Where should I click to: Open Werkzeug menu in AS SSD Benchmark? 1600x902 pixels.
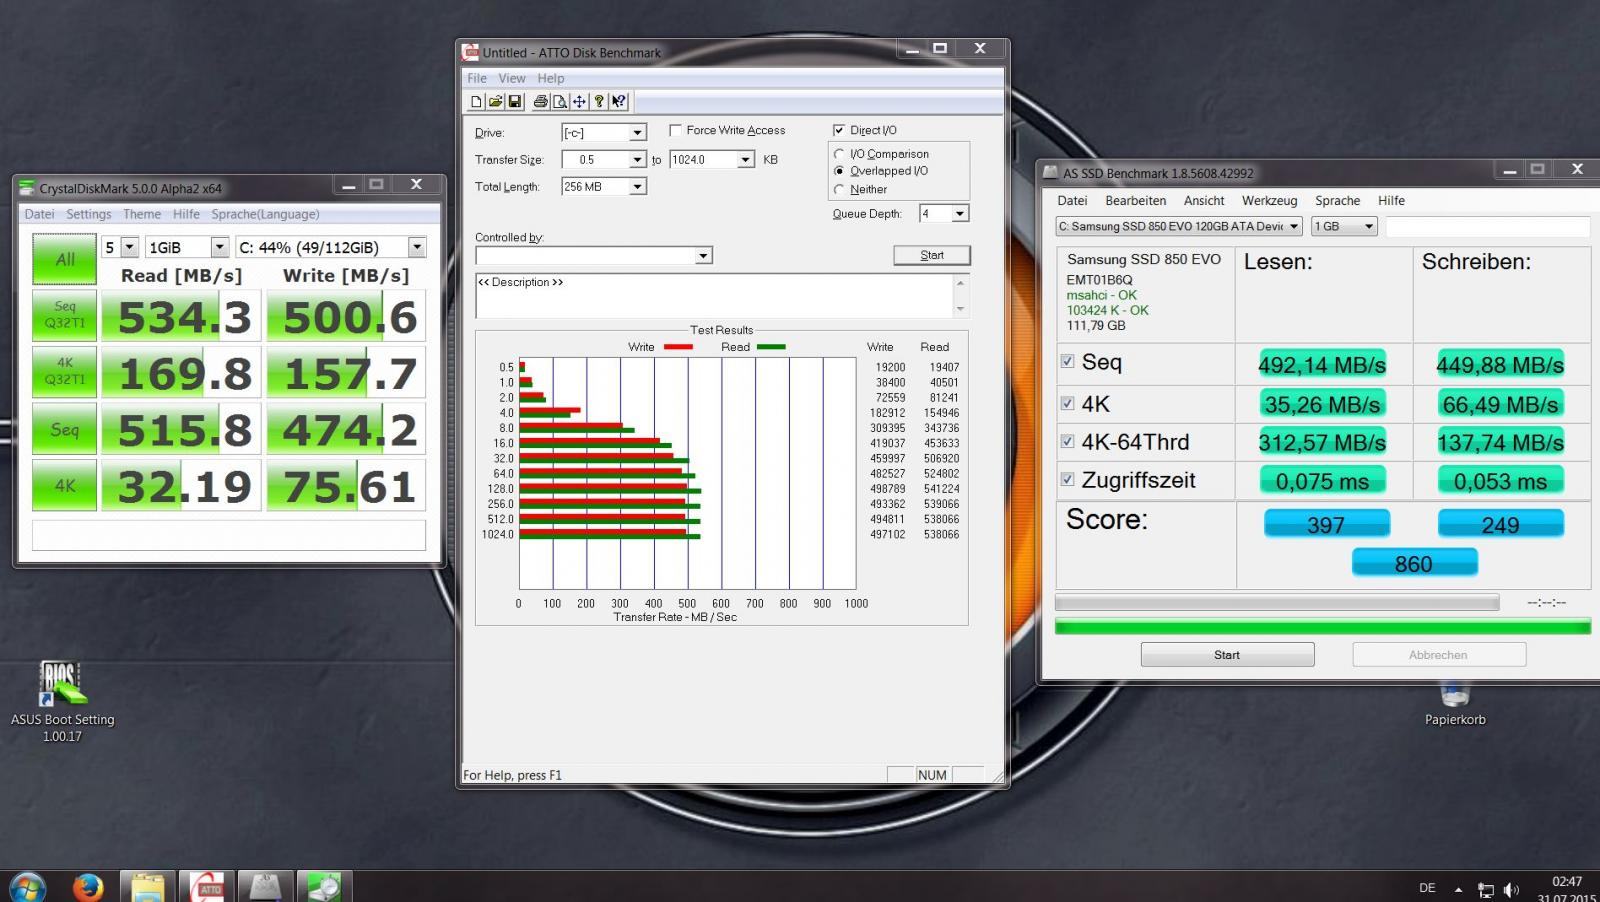pyautogui.click(x=1269, y=200)
